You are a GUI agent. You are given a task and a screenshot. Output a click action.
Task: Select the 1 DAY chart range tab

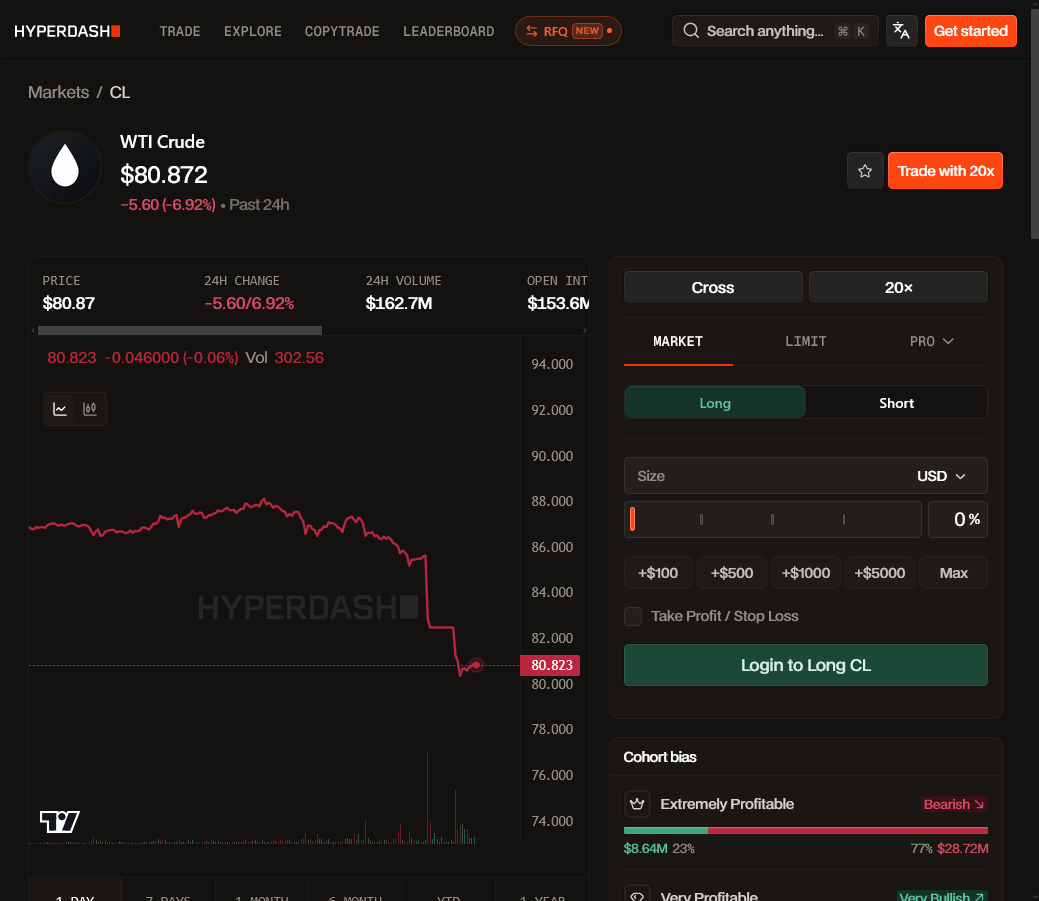(75, 891)
